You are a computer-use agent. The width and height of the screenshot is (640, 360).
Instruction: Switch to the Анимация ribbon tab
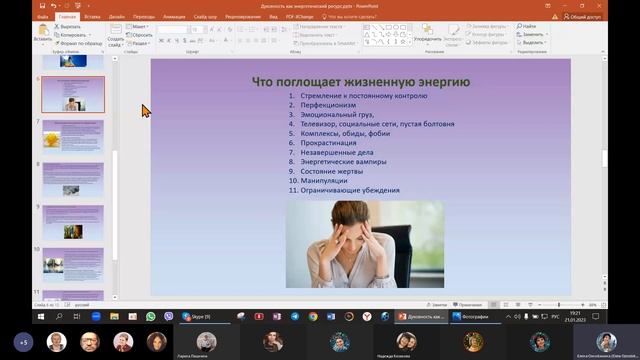(174, 17)
